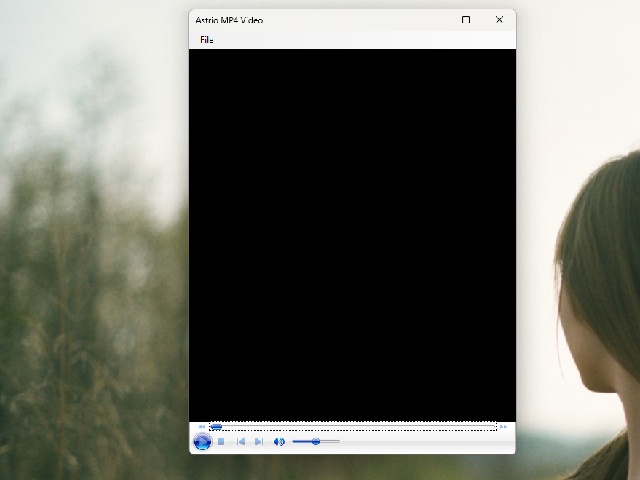This screenshot has height=480, width=640.
Task: Skip to the next track icon
Action: click(x=259, y=442)
